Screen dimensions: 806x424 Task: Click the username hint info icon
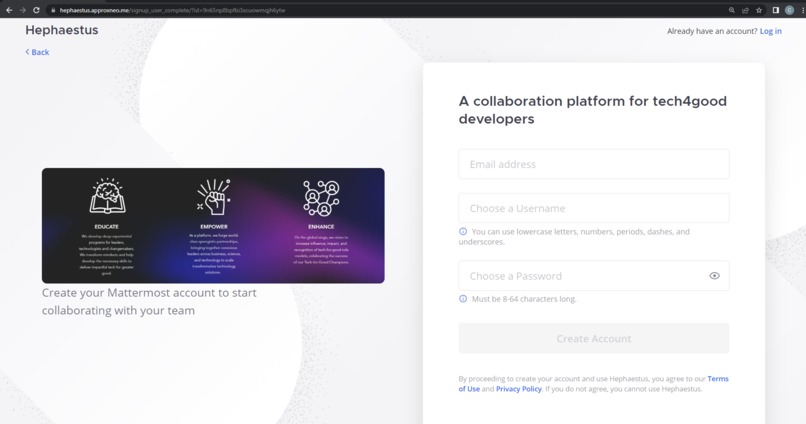pyautogui.click(x=463, y=231)
